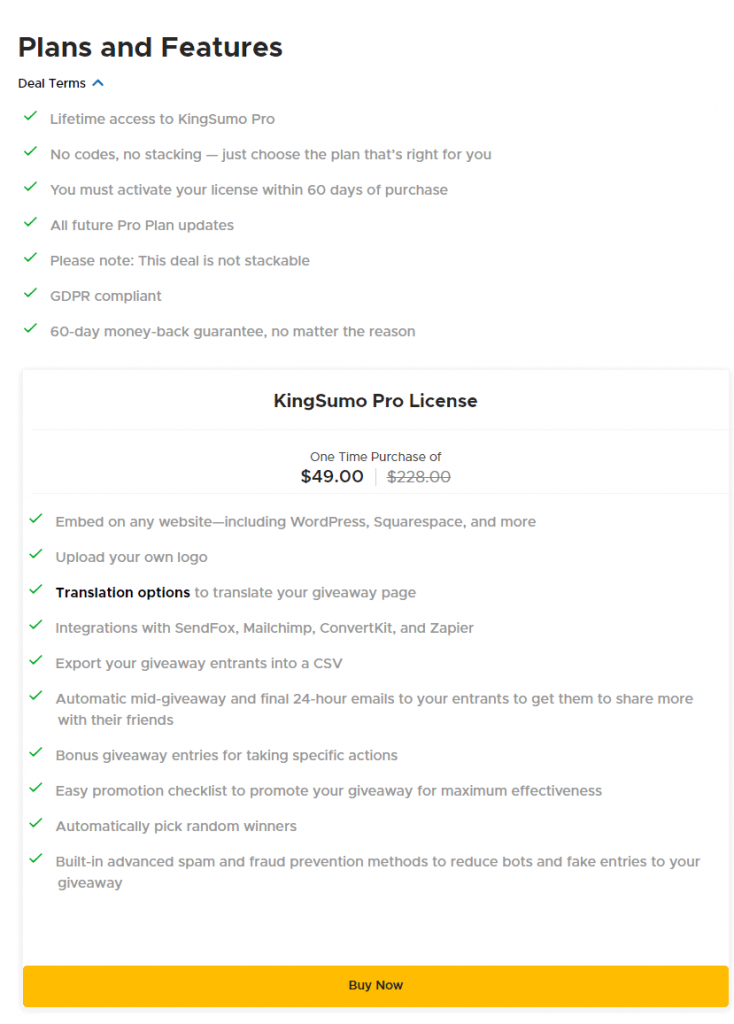Click the Plans and Features heading
734x1024 pixels.
coord(150,47)
